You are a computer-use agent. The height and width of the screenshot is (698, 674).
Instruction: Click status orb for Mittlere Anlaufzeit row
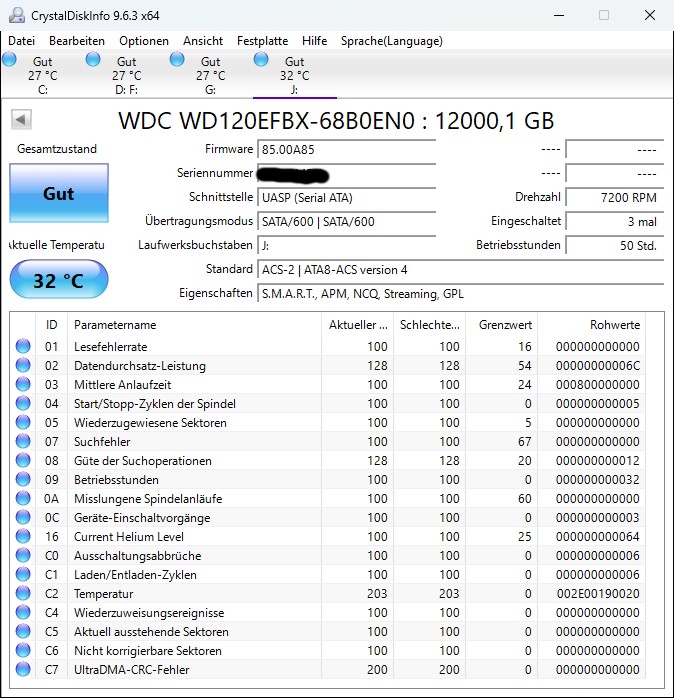23,385
